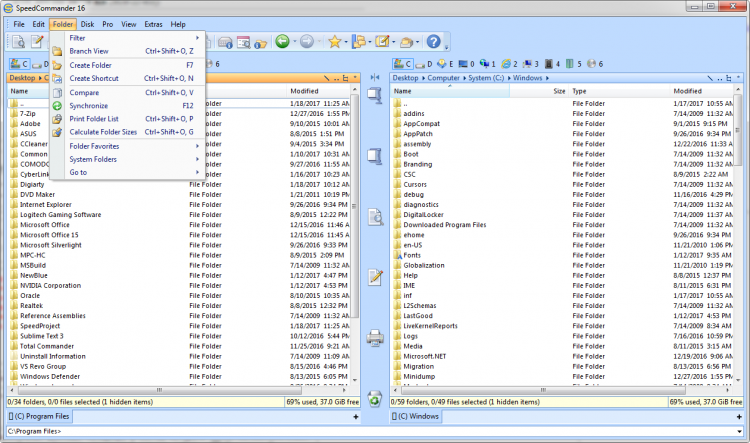Open the back arrow history dropdown

[295, 42]
